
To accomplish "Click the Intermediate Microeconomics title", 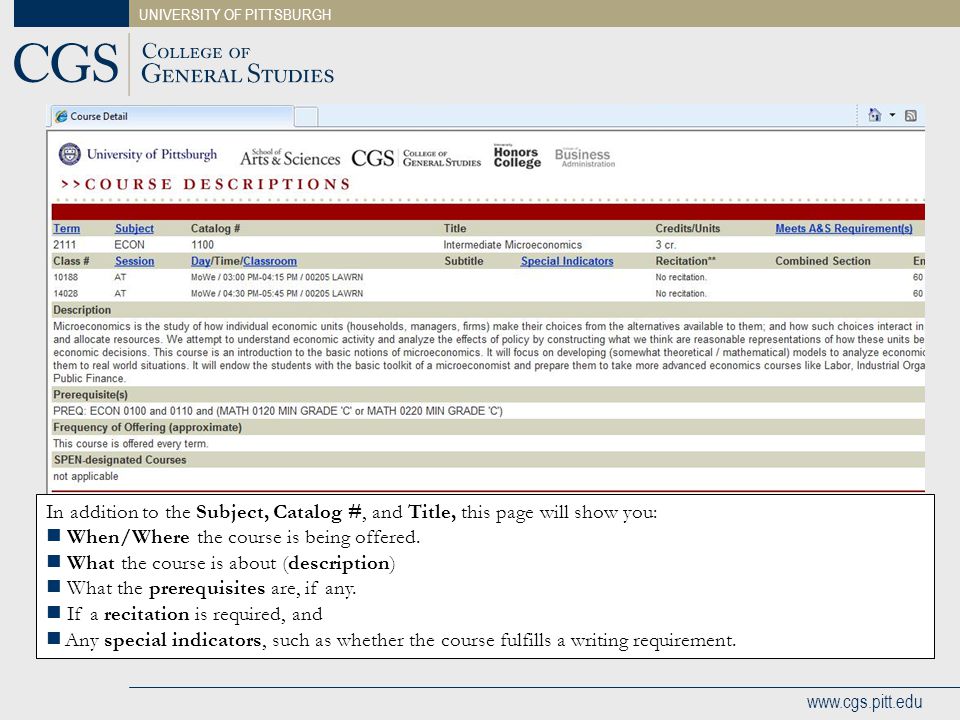I will tap(512, 245).
